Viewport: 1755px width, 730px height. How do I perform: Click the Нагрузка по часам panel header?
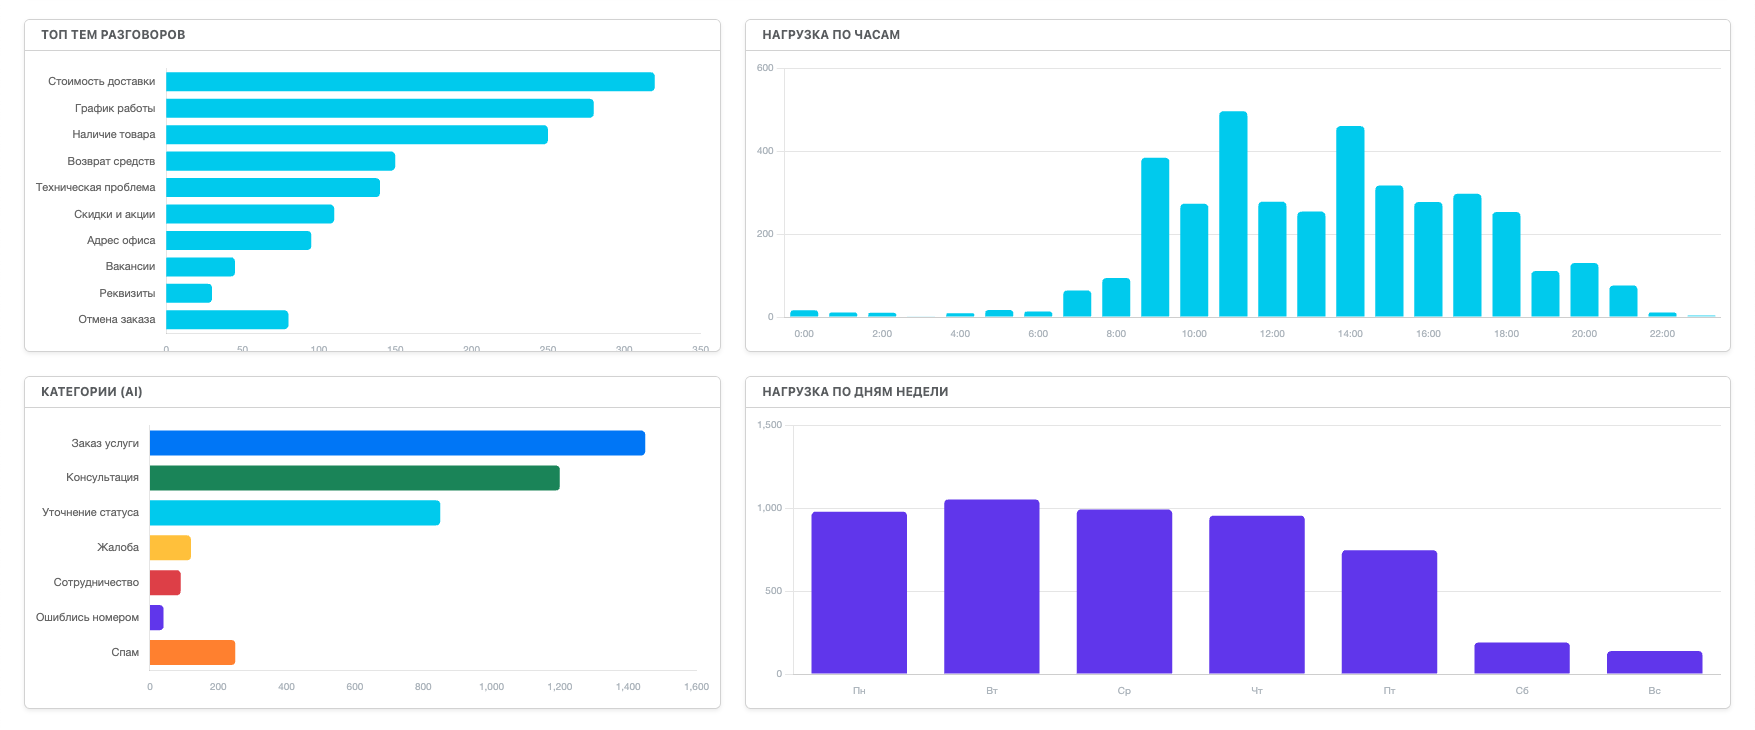pyautogui.click(x=831, y=35)
